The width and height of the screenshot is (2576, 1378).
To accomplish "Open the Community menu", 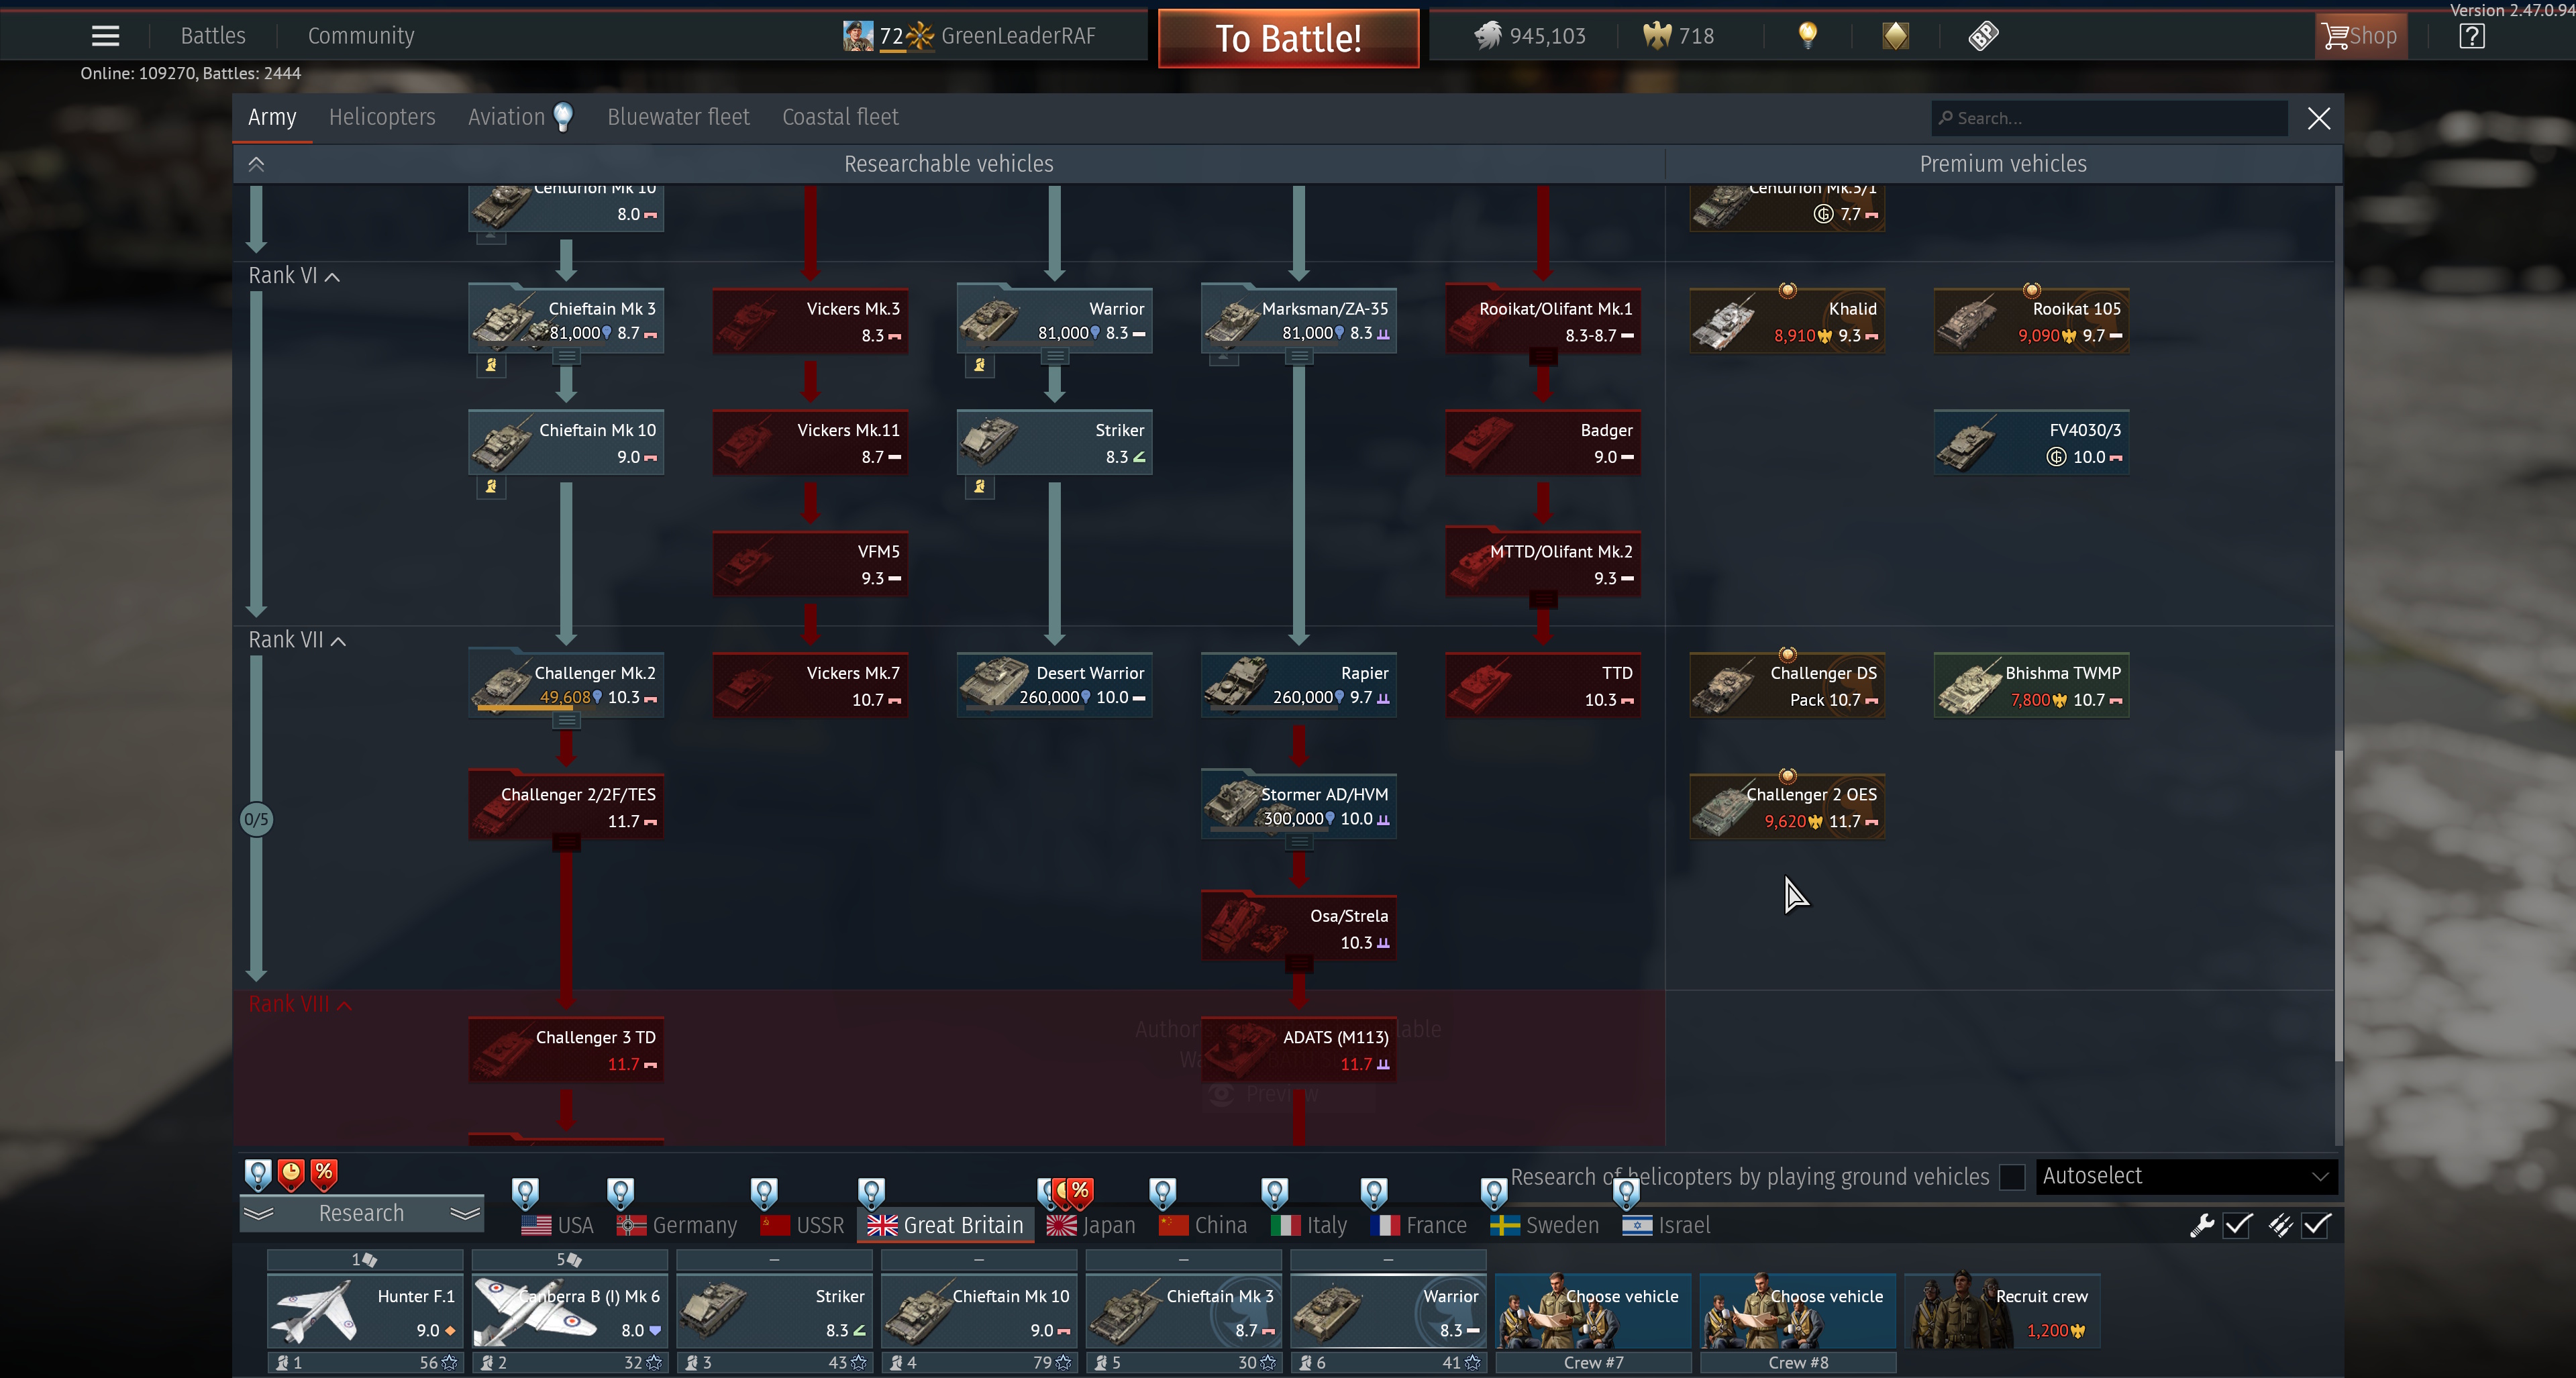I will 361,36.
